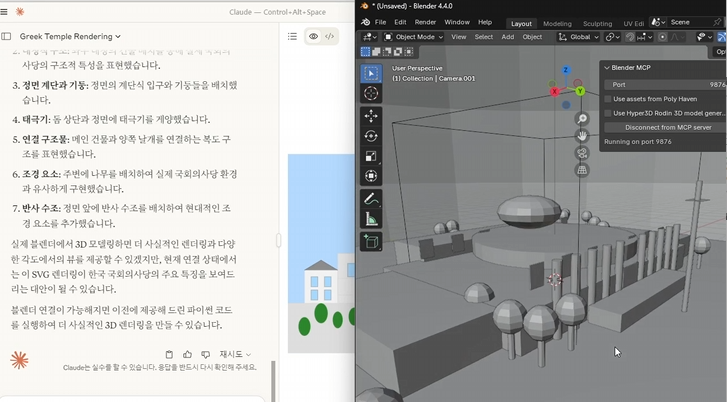
Task: Select the Transform tool in Blender toolbar
Action: [371, 176]
